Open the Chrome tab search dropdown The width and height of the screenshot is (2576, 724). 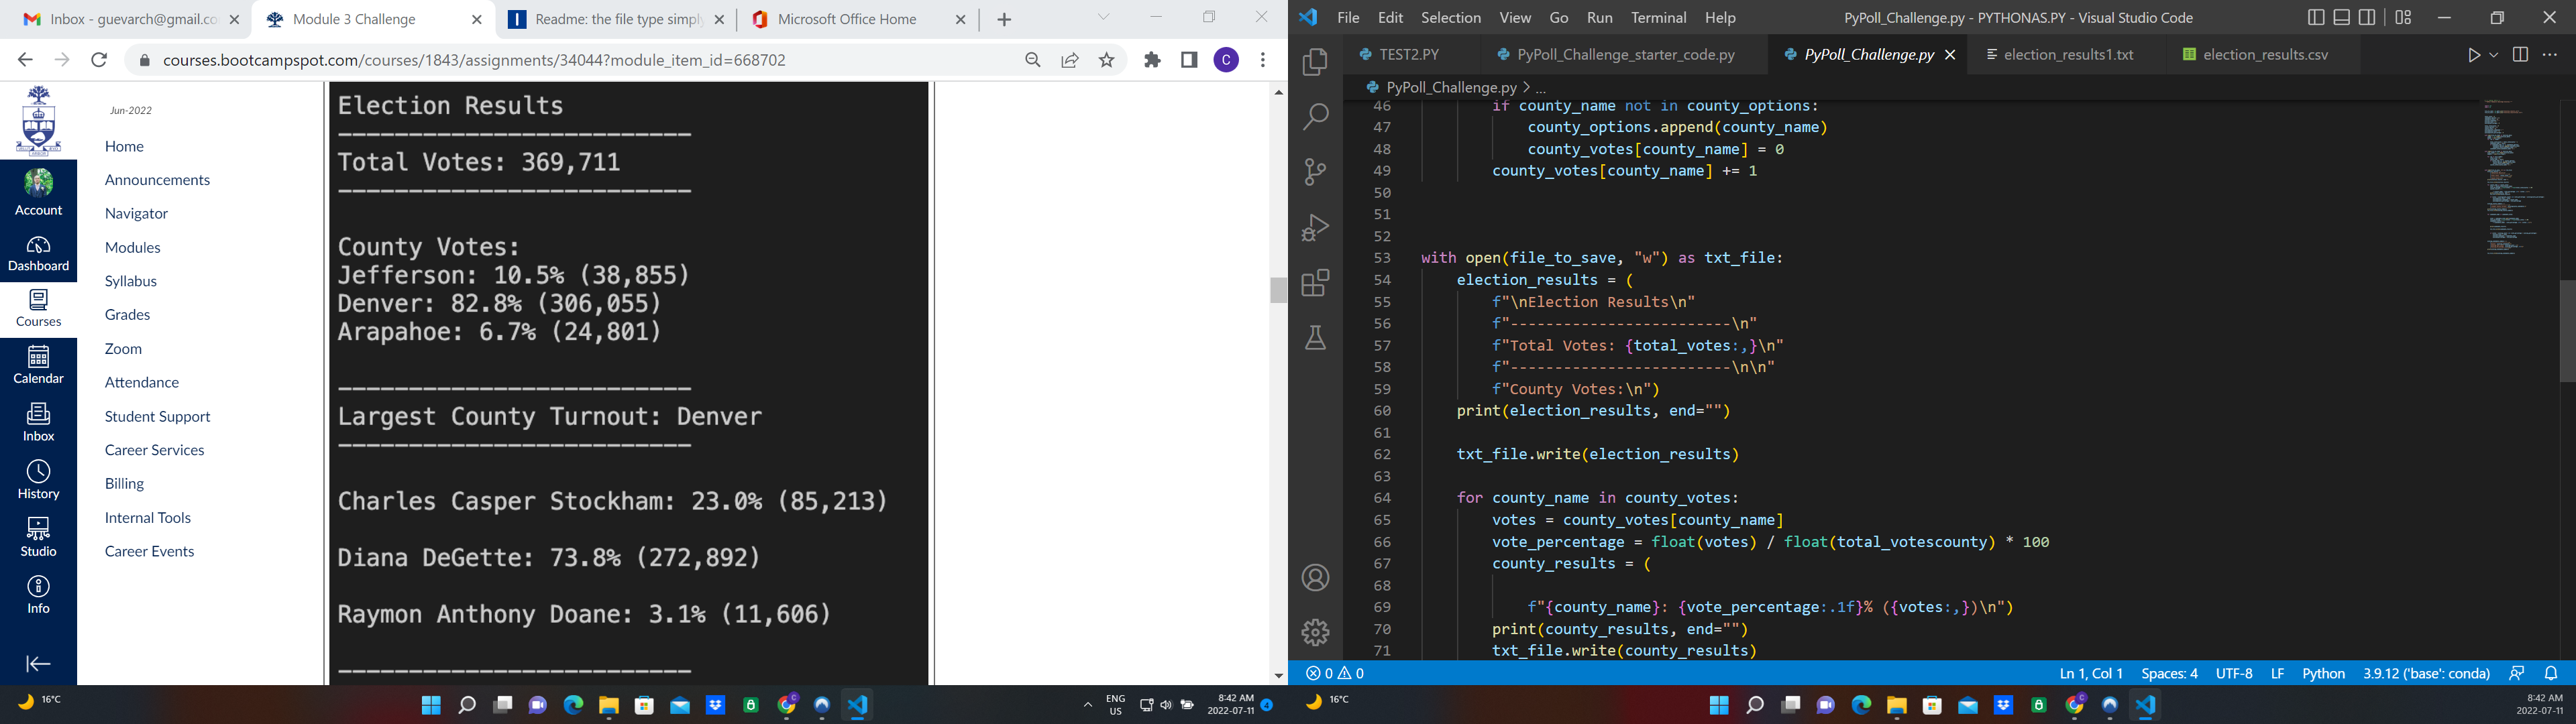(x=1104, y=17)
